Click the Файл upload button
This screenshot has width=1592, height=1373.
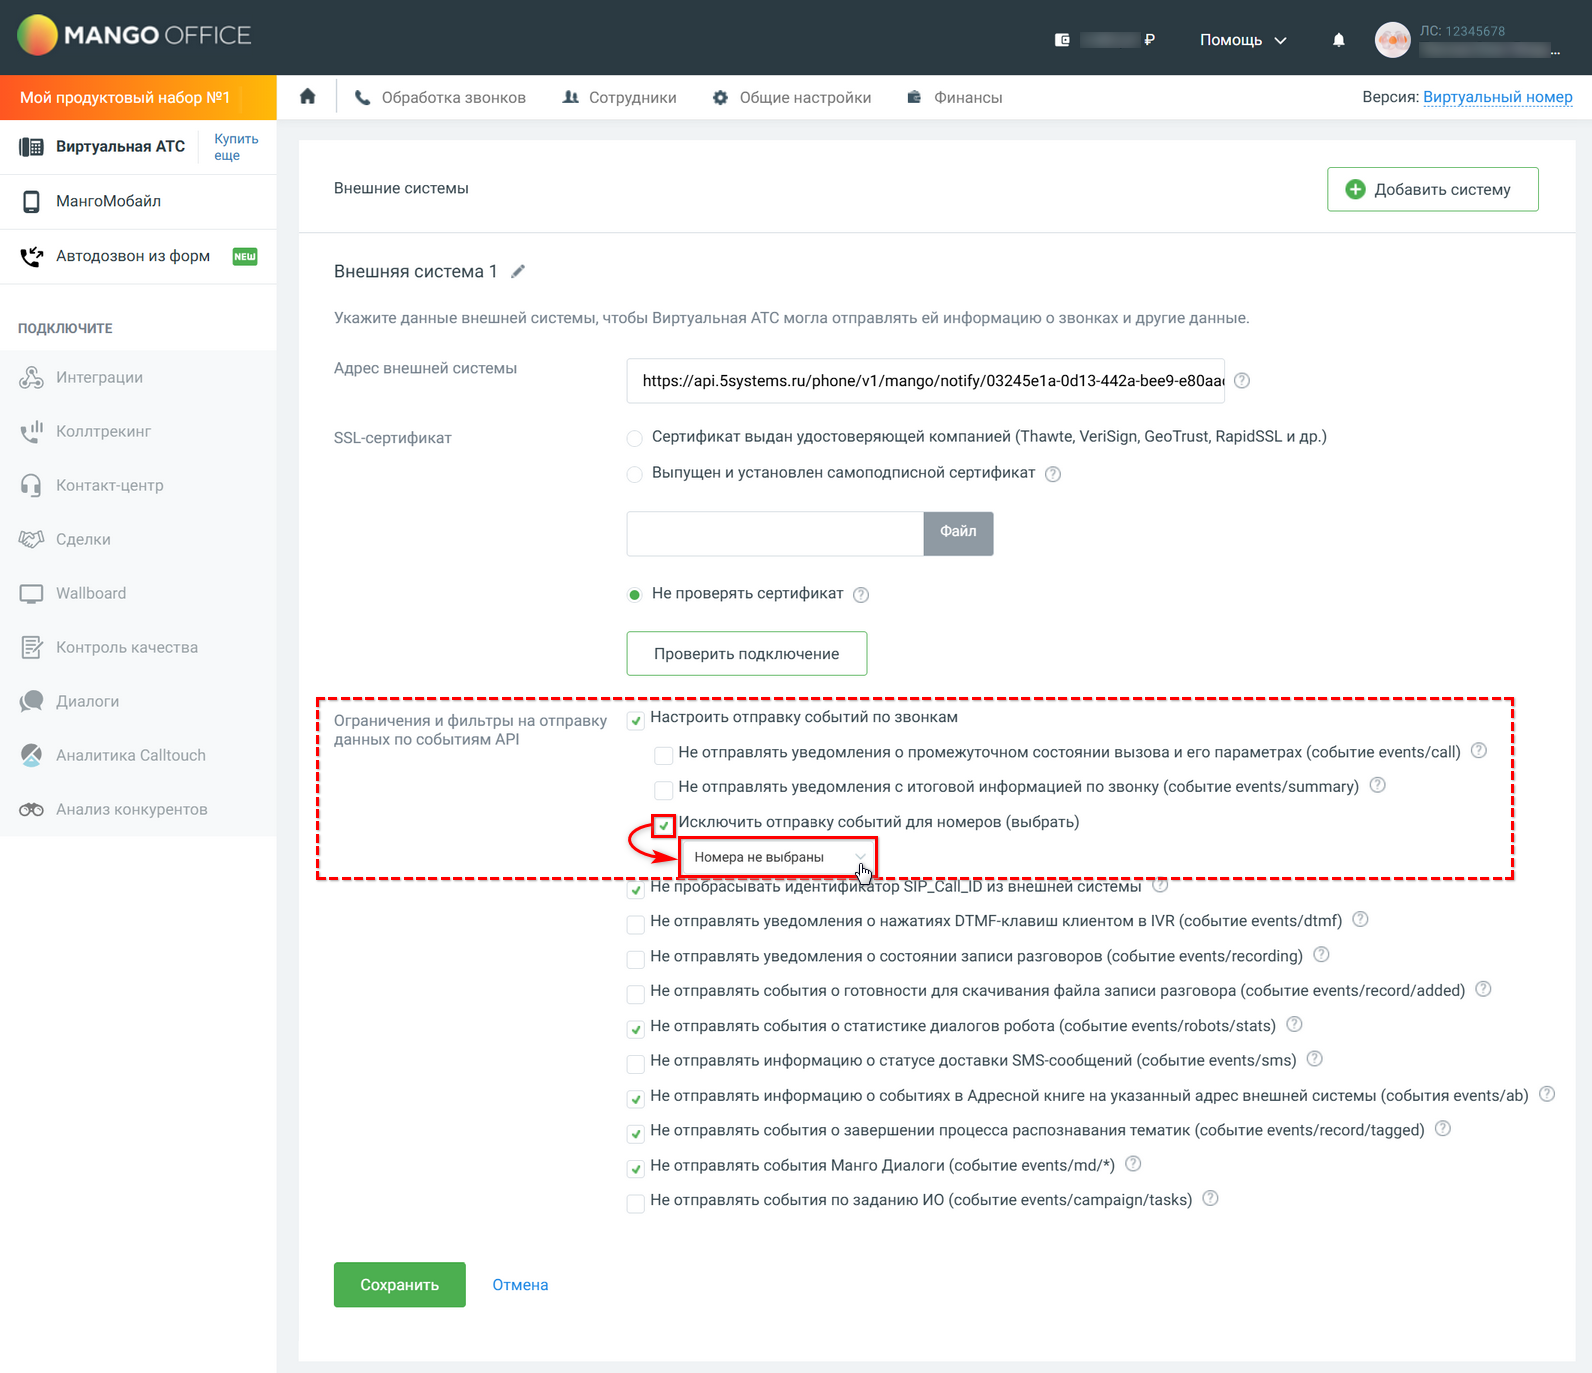tap(958, 533)
